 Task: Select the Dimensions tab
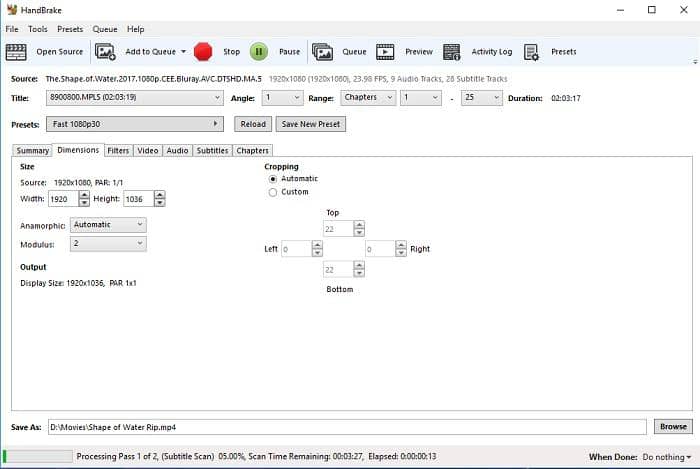tap(78, 150)
